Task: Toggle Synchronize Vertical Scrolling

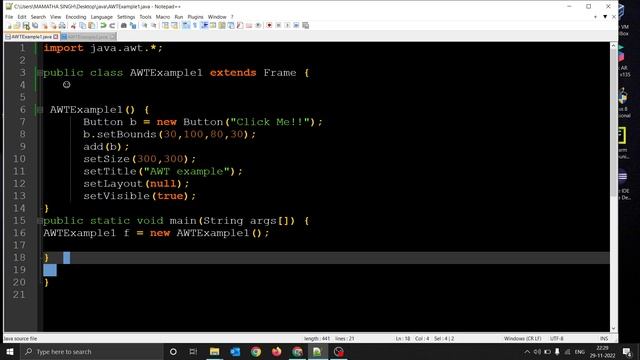Action: pos(165,25)
